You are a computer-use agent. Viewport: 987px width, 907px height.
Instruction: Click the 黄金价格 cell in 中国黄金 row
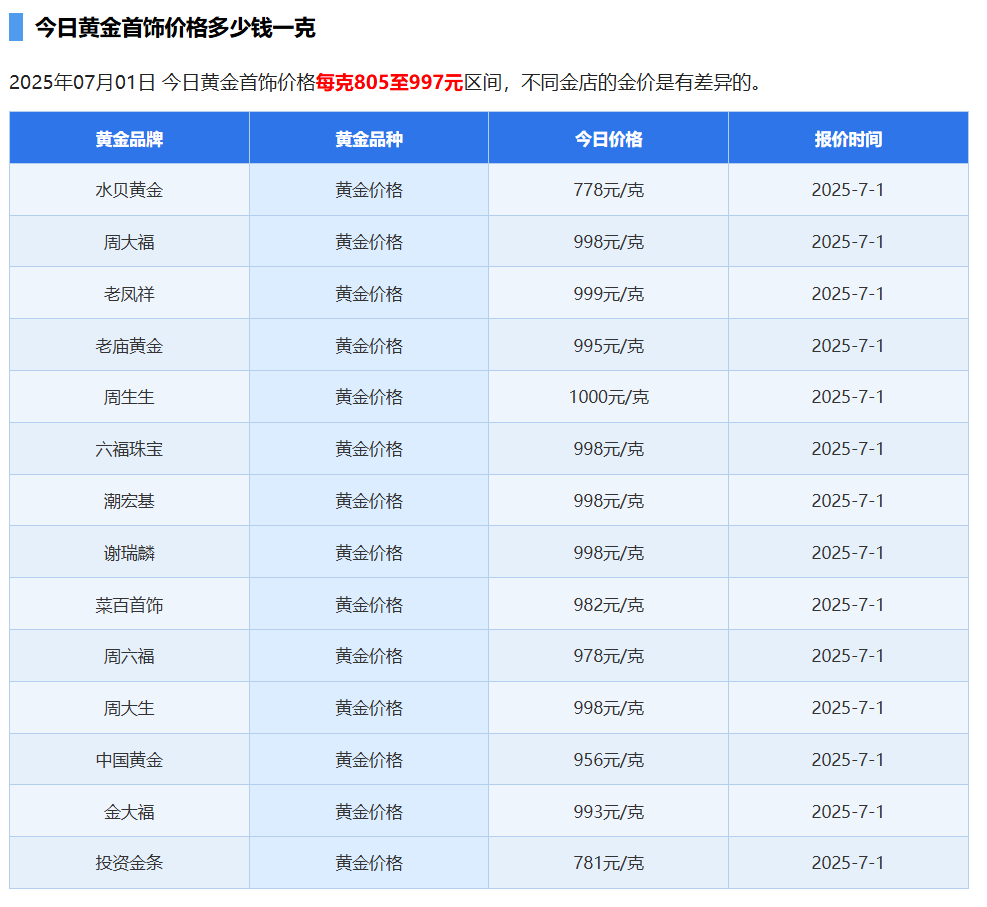(369, 760)
